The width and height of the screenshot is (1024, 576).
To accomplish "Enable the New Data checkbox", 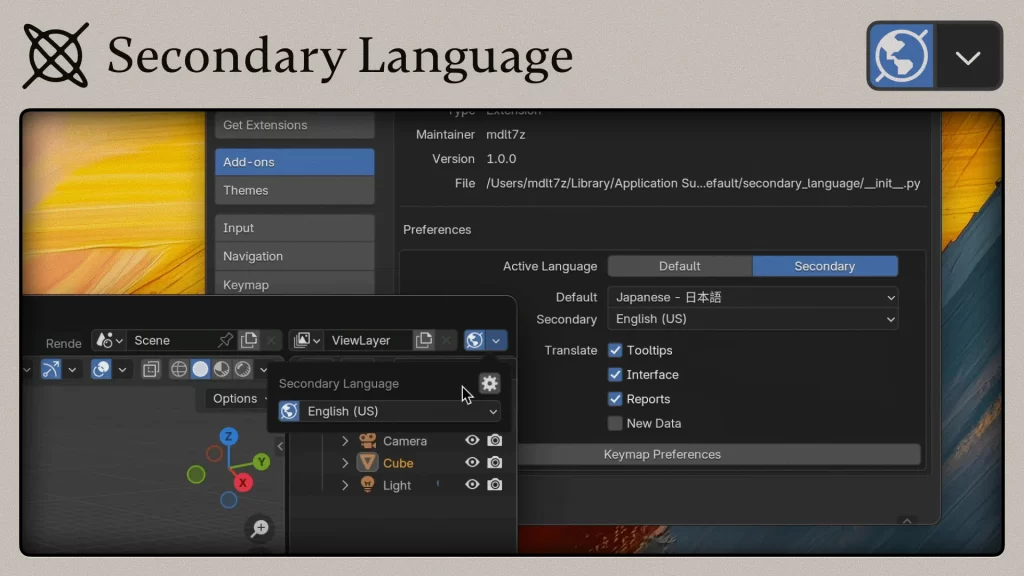I will (x=615, y=423).
